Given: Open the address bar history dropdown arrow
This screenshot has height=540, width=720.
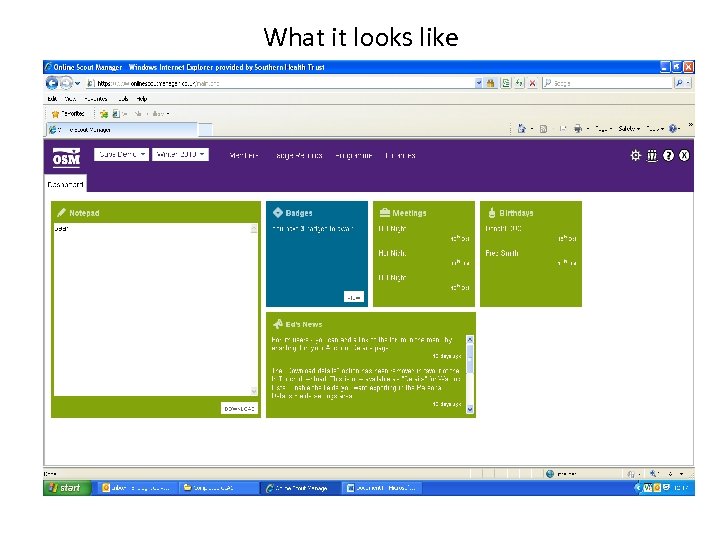Looking at the screenshot, I should [x=478, y=83].
